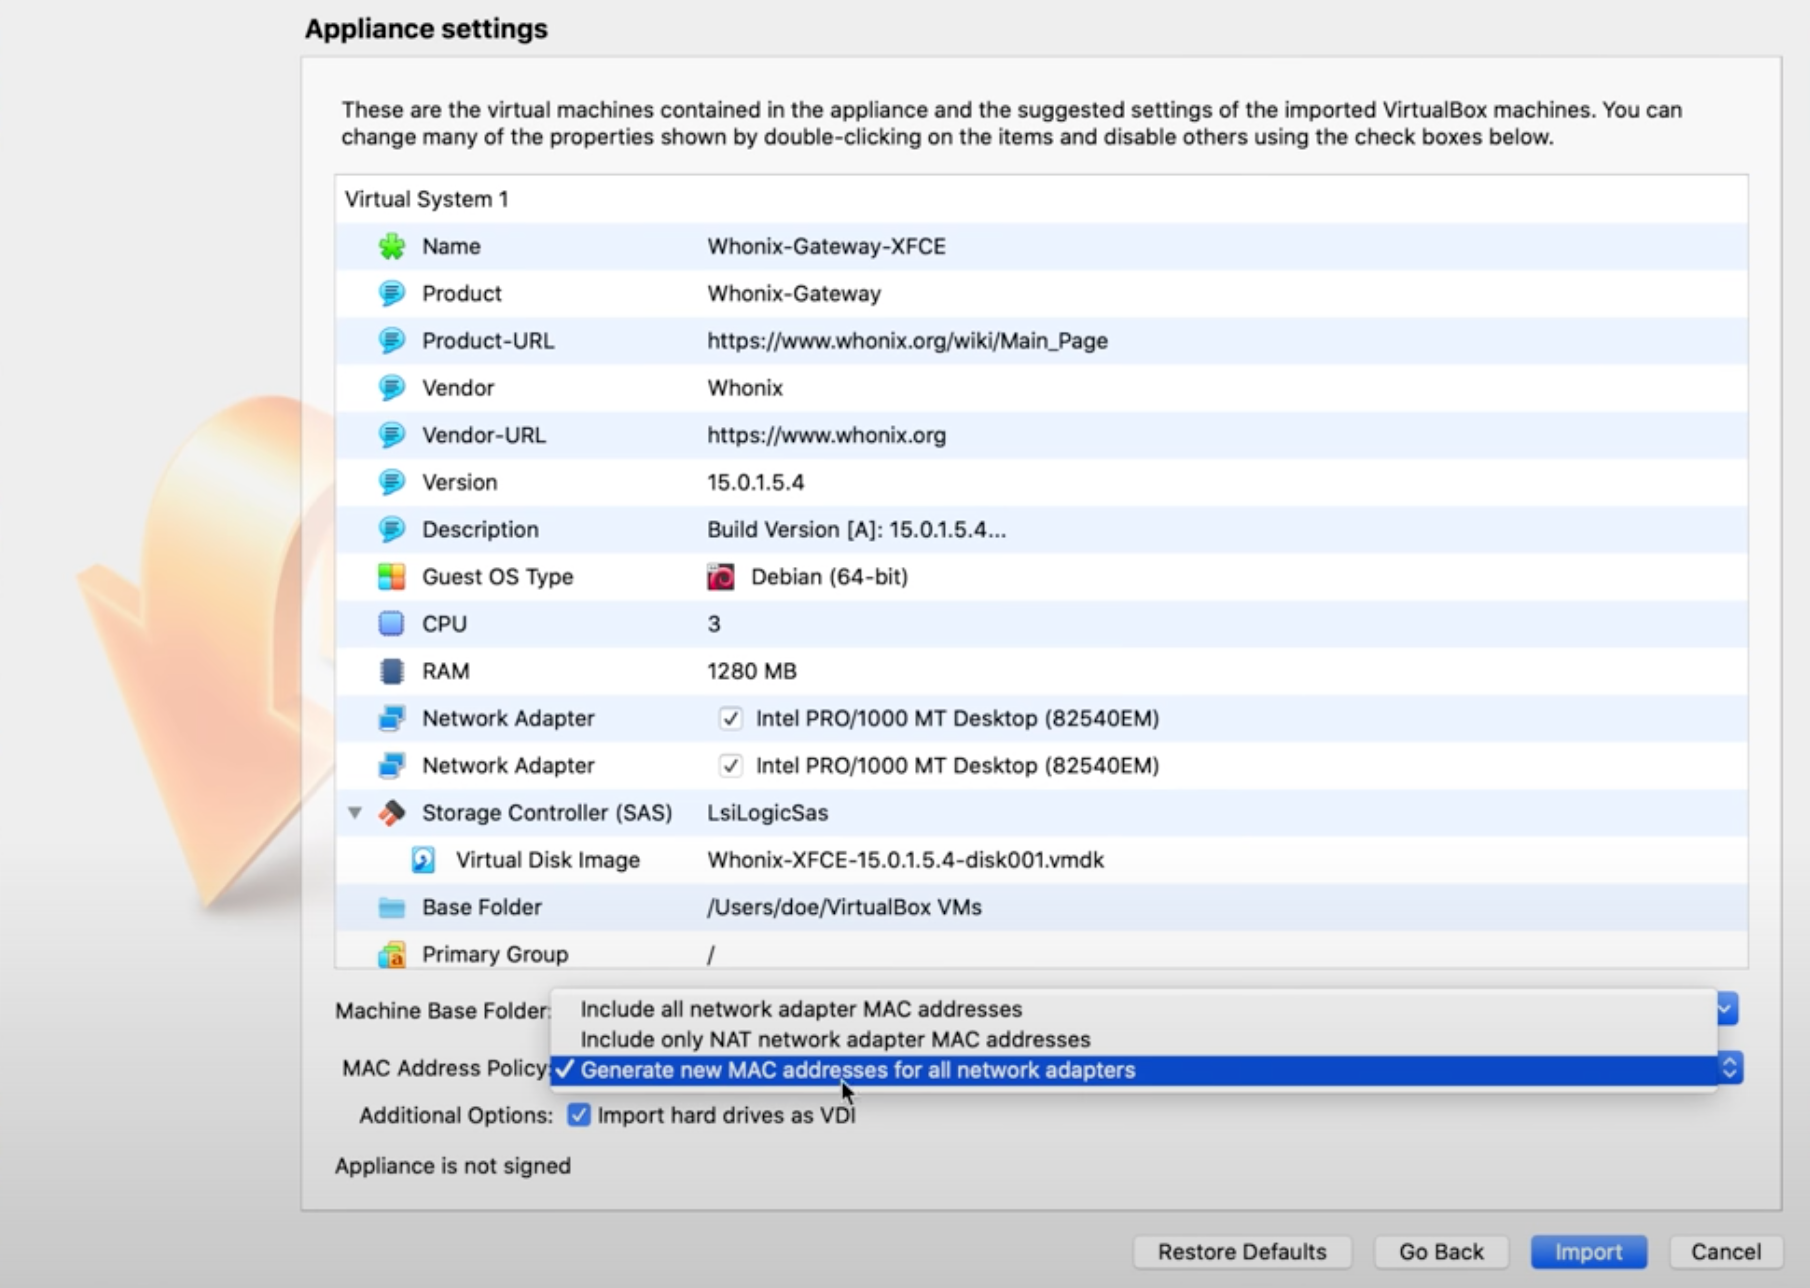
Task: Click the Base Folder icon
Action: pyautogui.click(x=391, y=907)
